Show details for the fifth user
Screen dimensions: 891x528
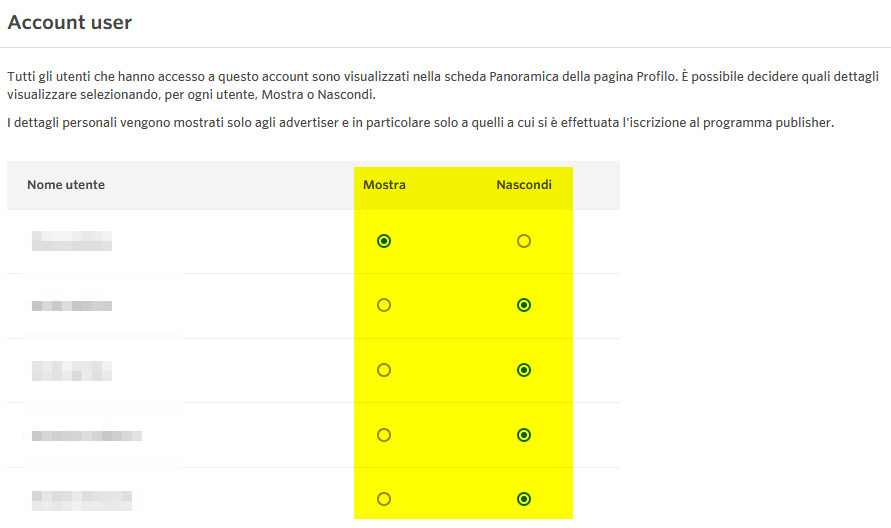click(384, 498)
